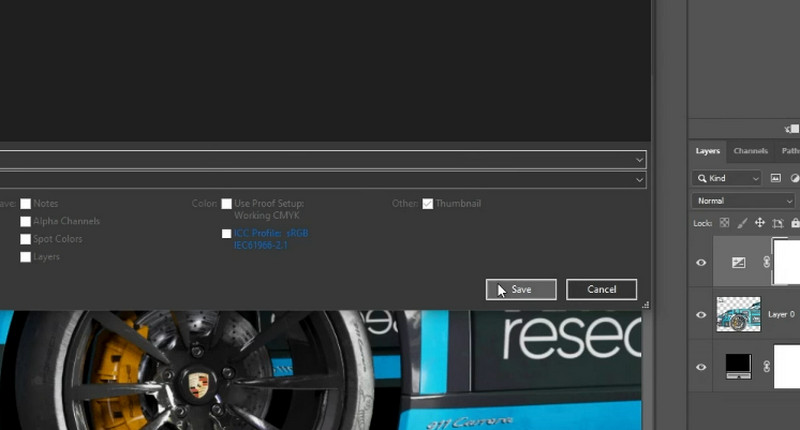The height and width of the screenshot is (430, 800).
Task: Click the Save button in the dialog
Action: pos(521,289)
